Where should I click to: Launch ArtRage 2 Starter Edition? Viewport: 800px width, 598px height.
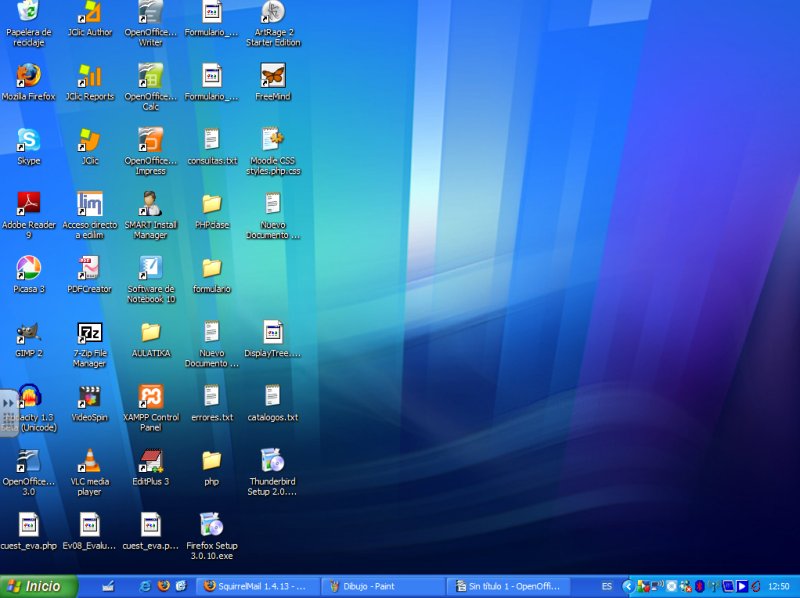tap(273, 14)
